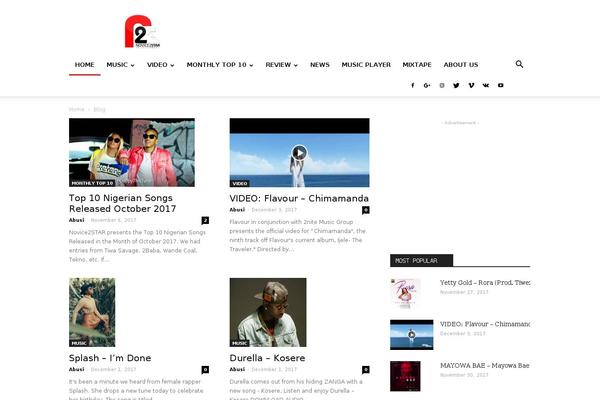This screenshot has width=600, height=400.
Task: Click MONTHLY TOP 10 category badge on thumbnail
Action: pyautogui.click(x=92, y=183)
